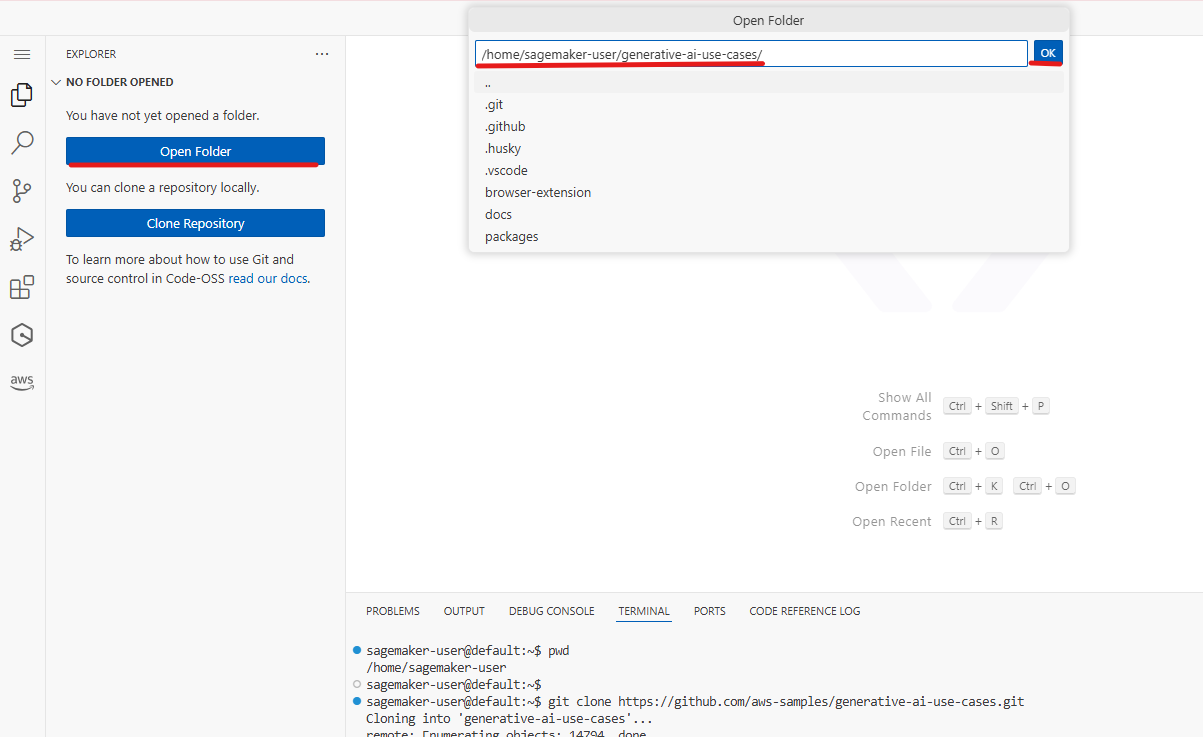Switch to the OUTPUT panel tab
Screen dimensions: 1203x737
pos(464,611)
